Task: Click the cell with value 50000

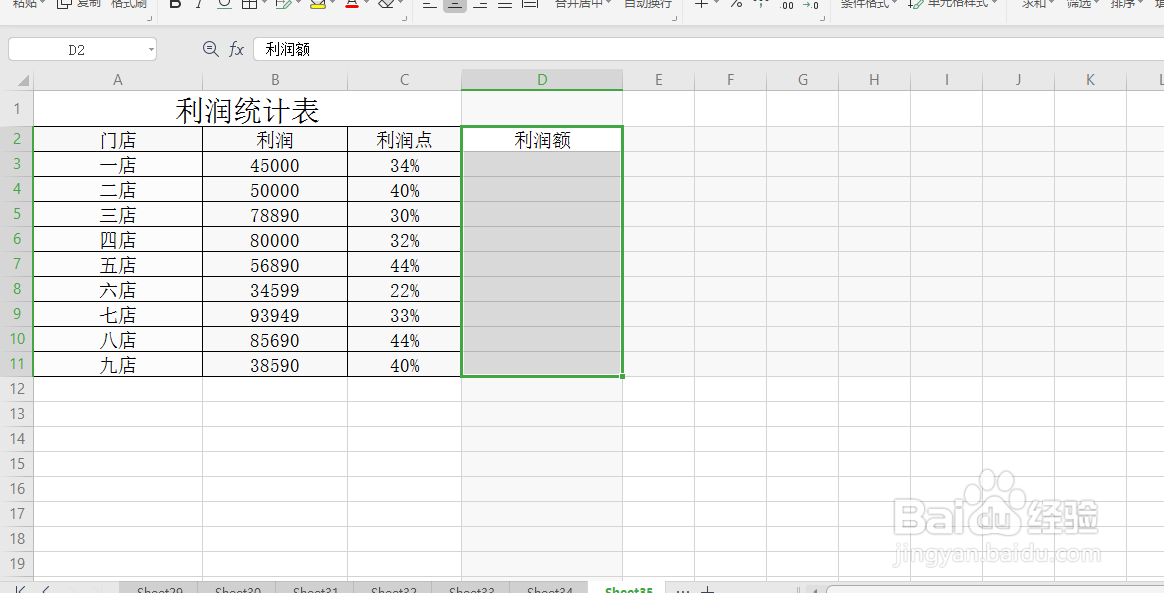Action: click(275, 190)
